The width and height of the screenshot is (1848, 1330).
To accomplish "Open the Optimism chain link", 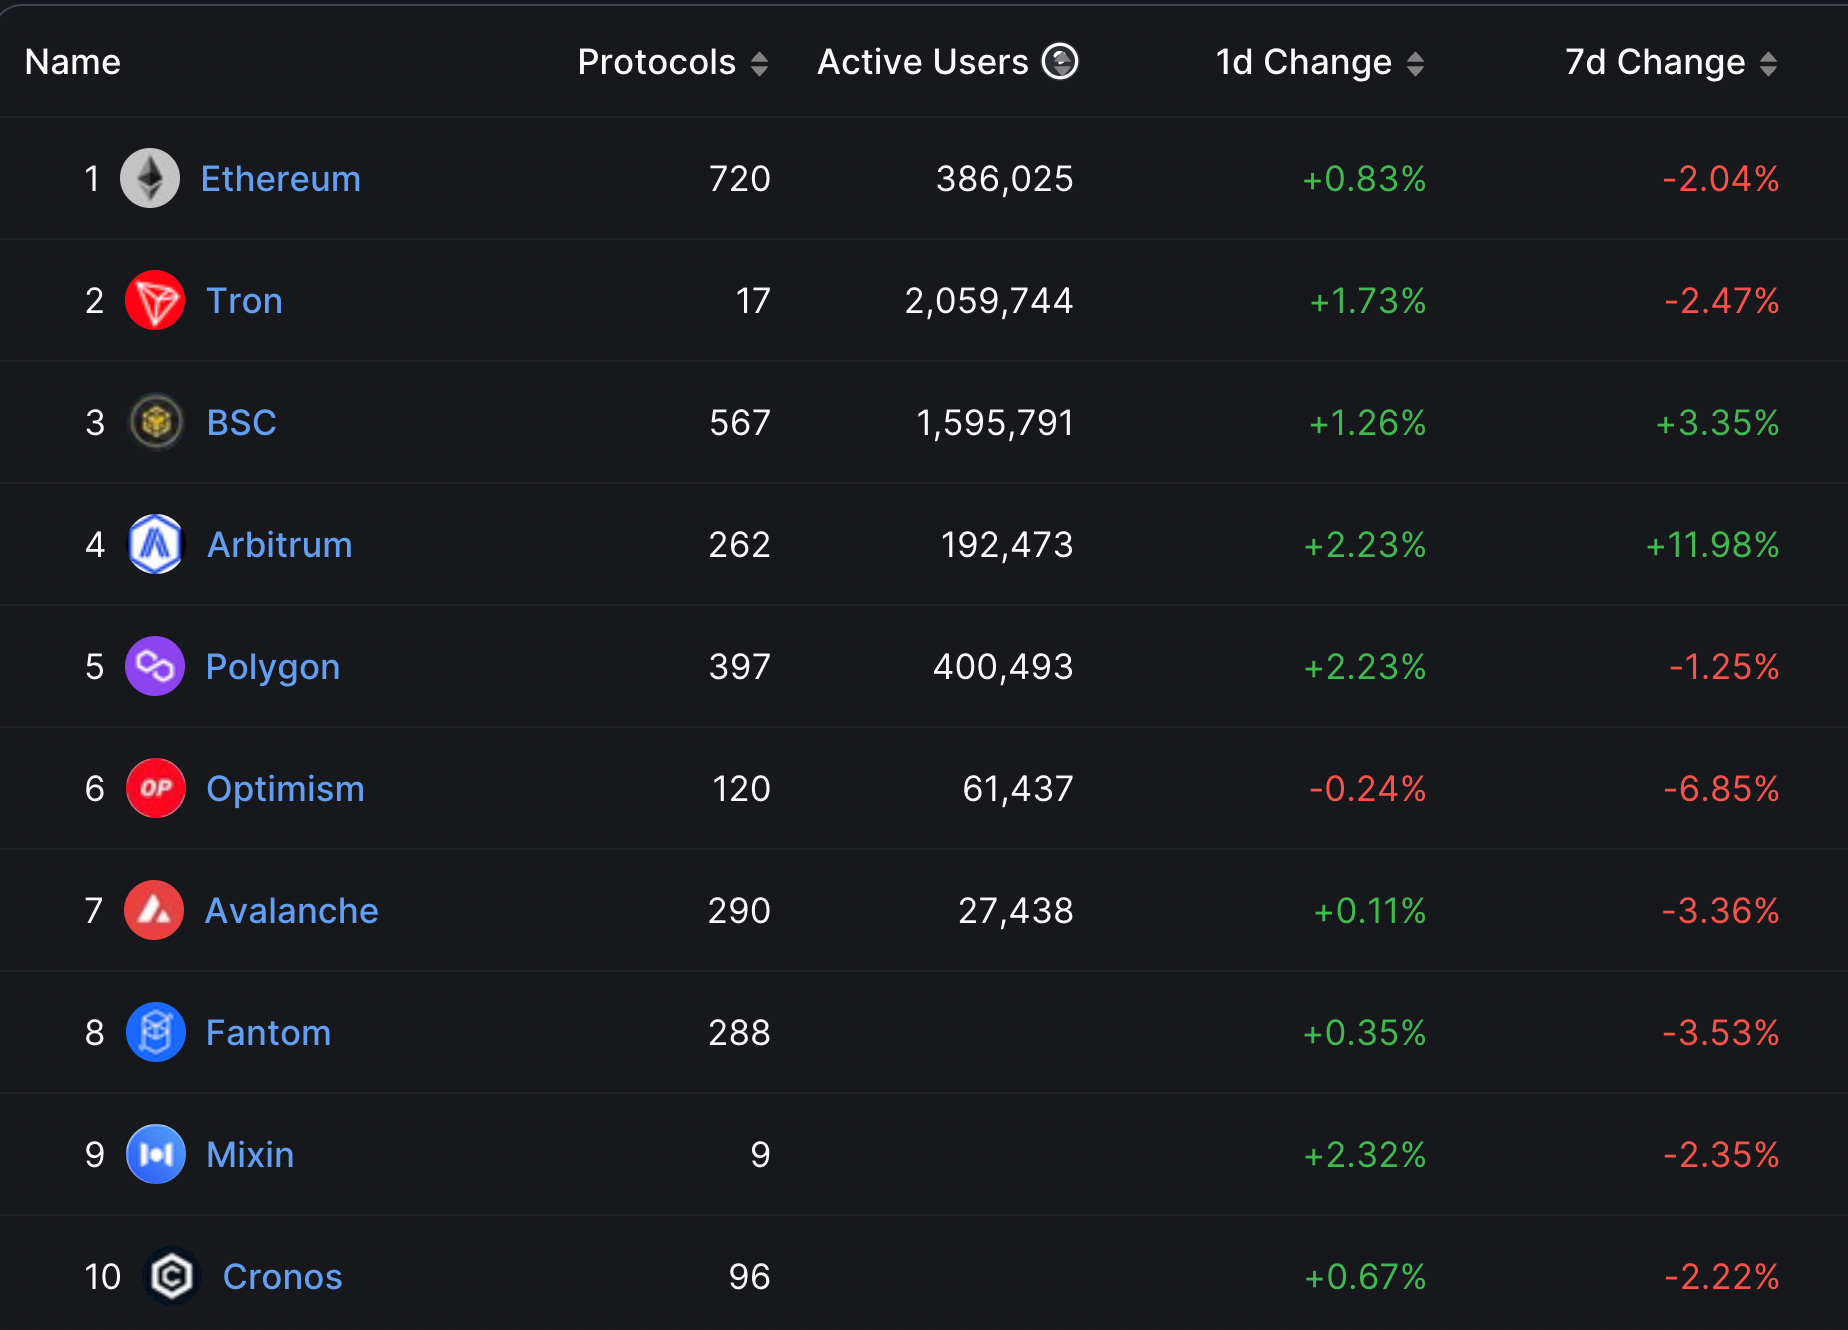I will coord(285,790).
